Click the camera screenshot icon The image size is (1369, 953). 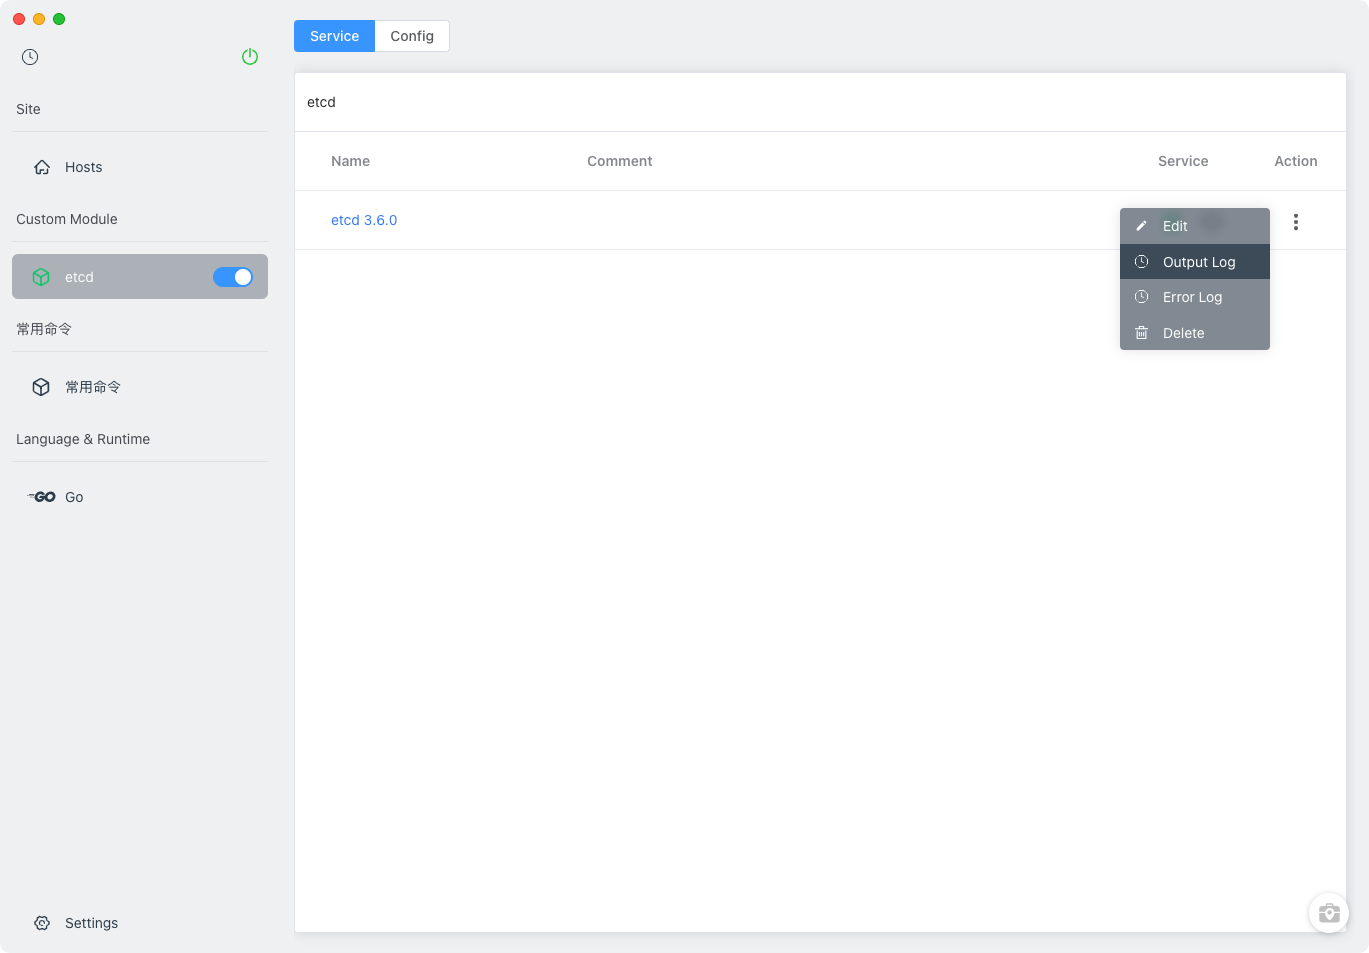1328,912
